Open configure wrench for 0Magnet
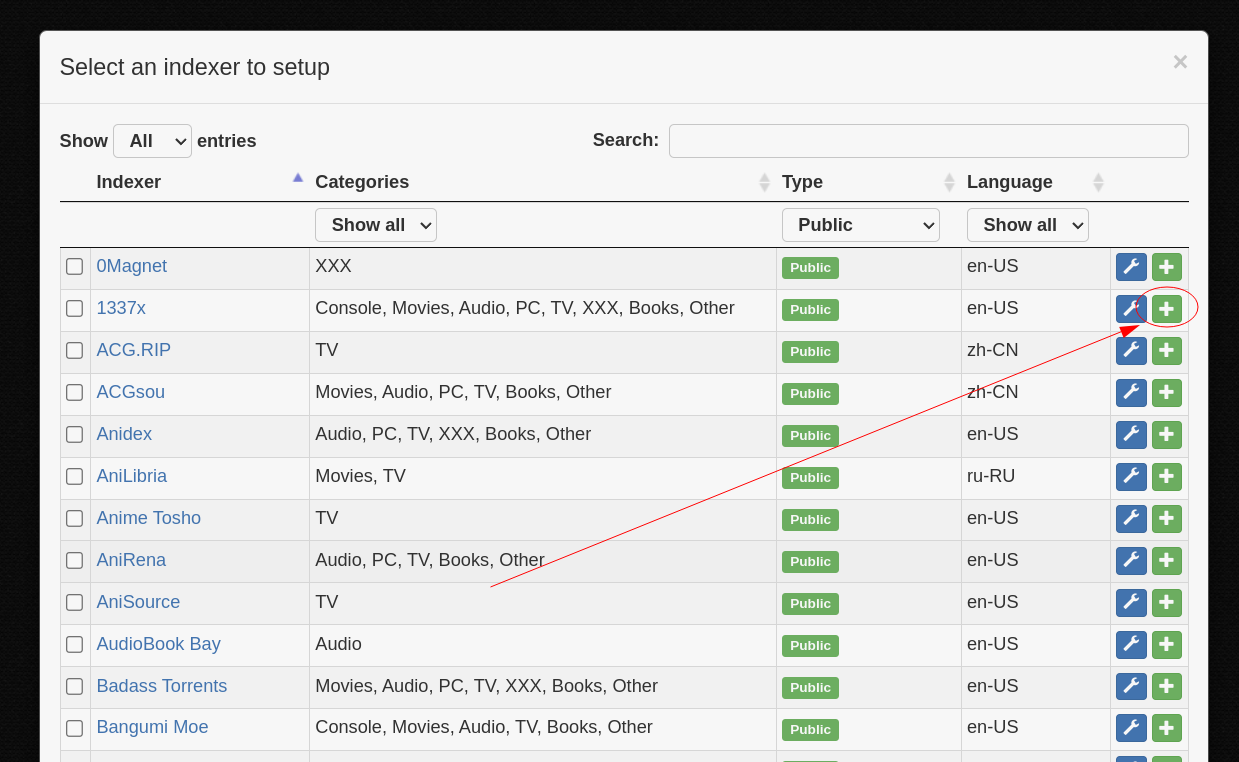The width and height of the screenshot is (1239, 762). point(1131,267)
